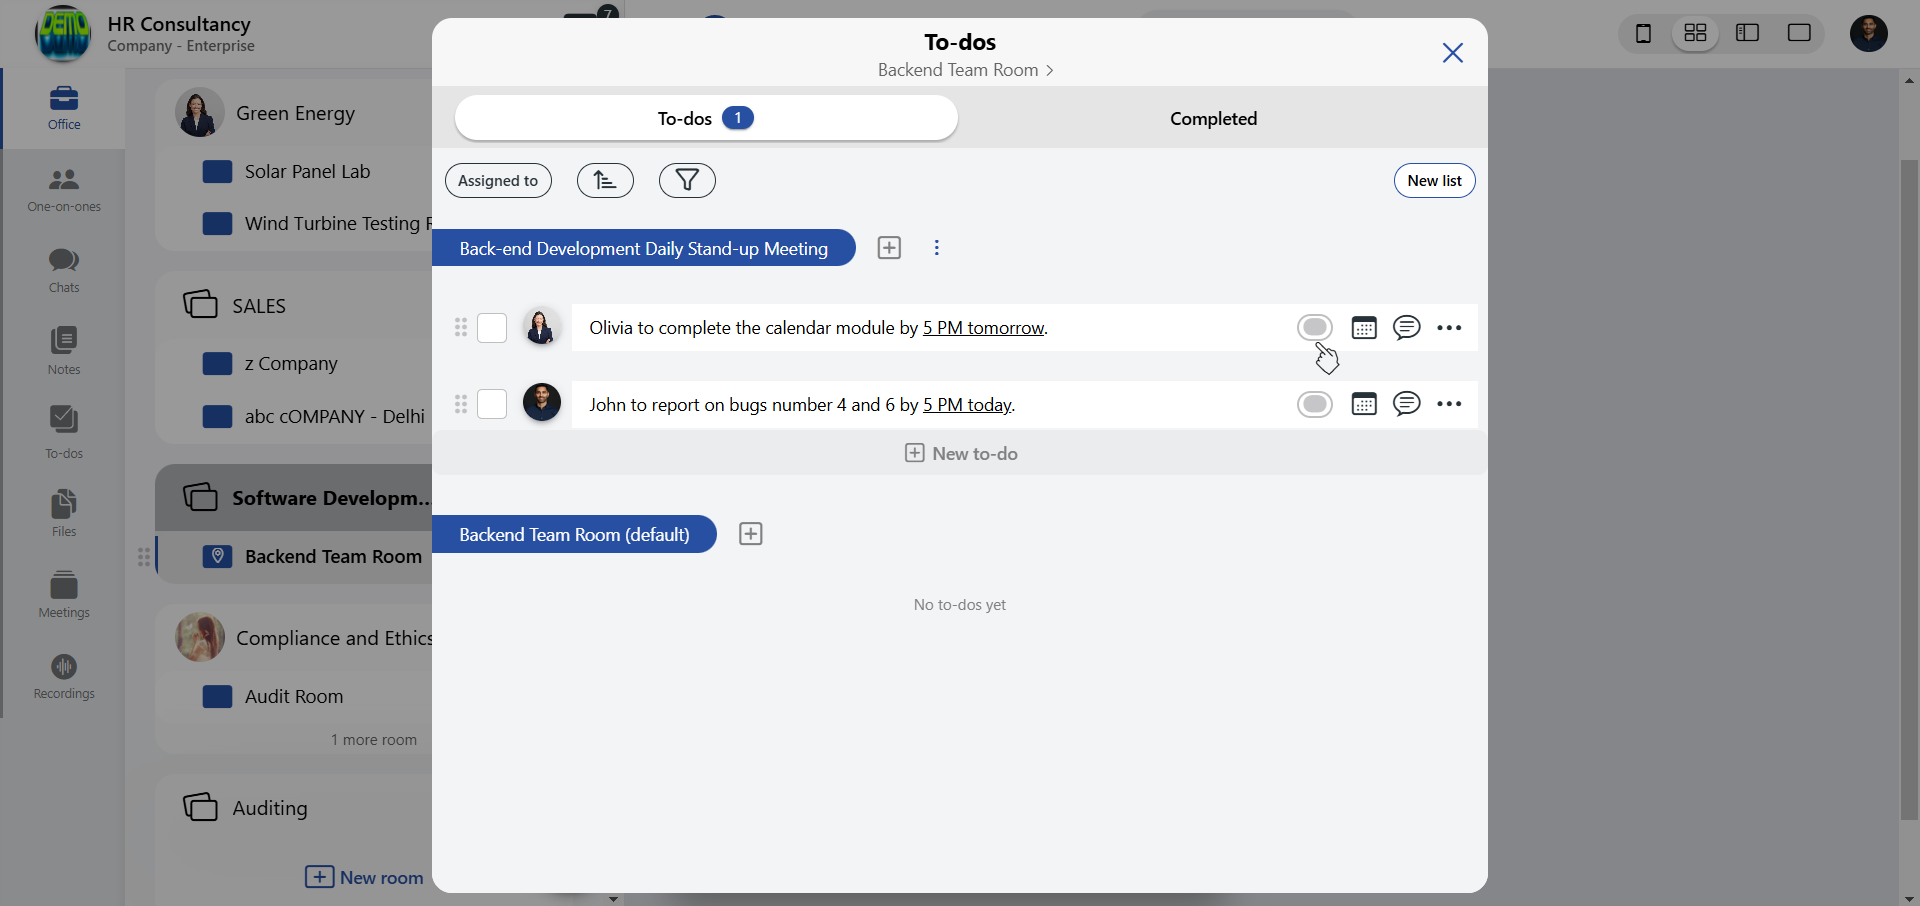Open Backend Team Room breadcrumb link

[x=966, y=70]
